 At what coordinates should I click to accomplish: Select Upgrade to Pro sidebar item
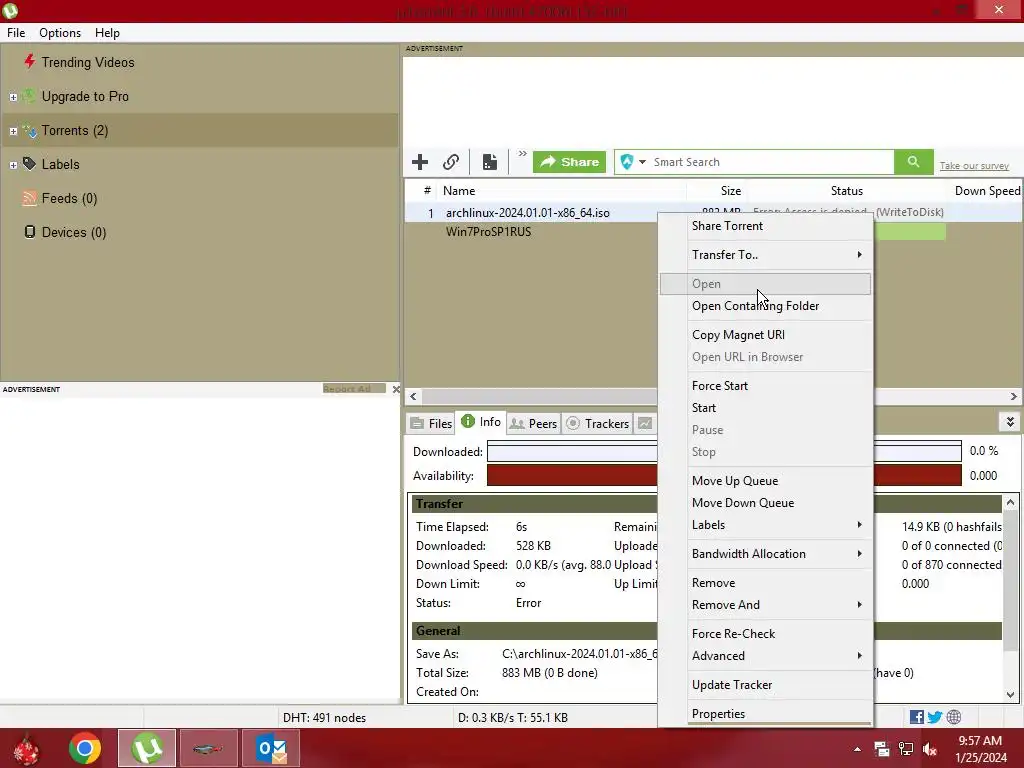85,97
